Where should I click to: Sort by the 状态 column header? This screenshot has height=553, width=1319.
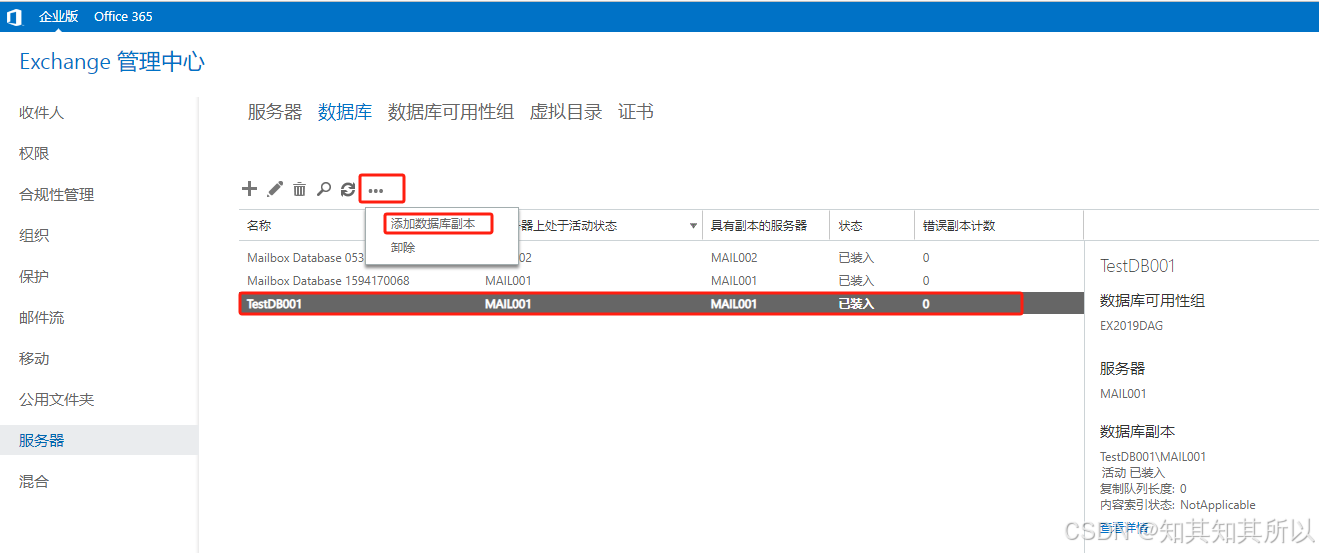coord(850,226)
